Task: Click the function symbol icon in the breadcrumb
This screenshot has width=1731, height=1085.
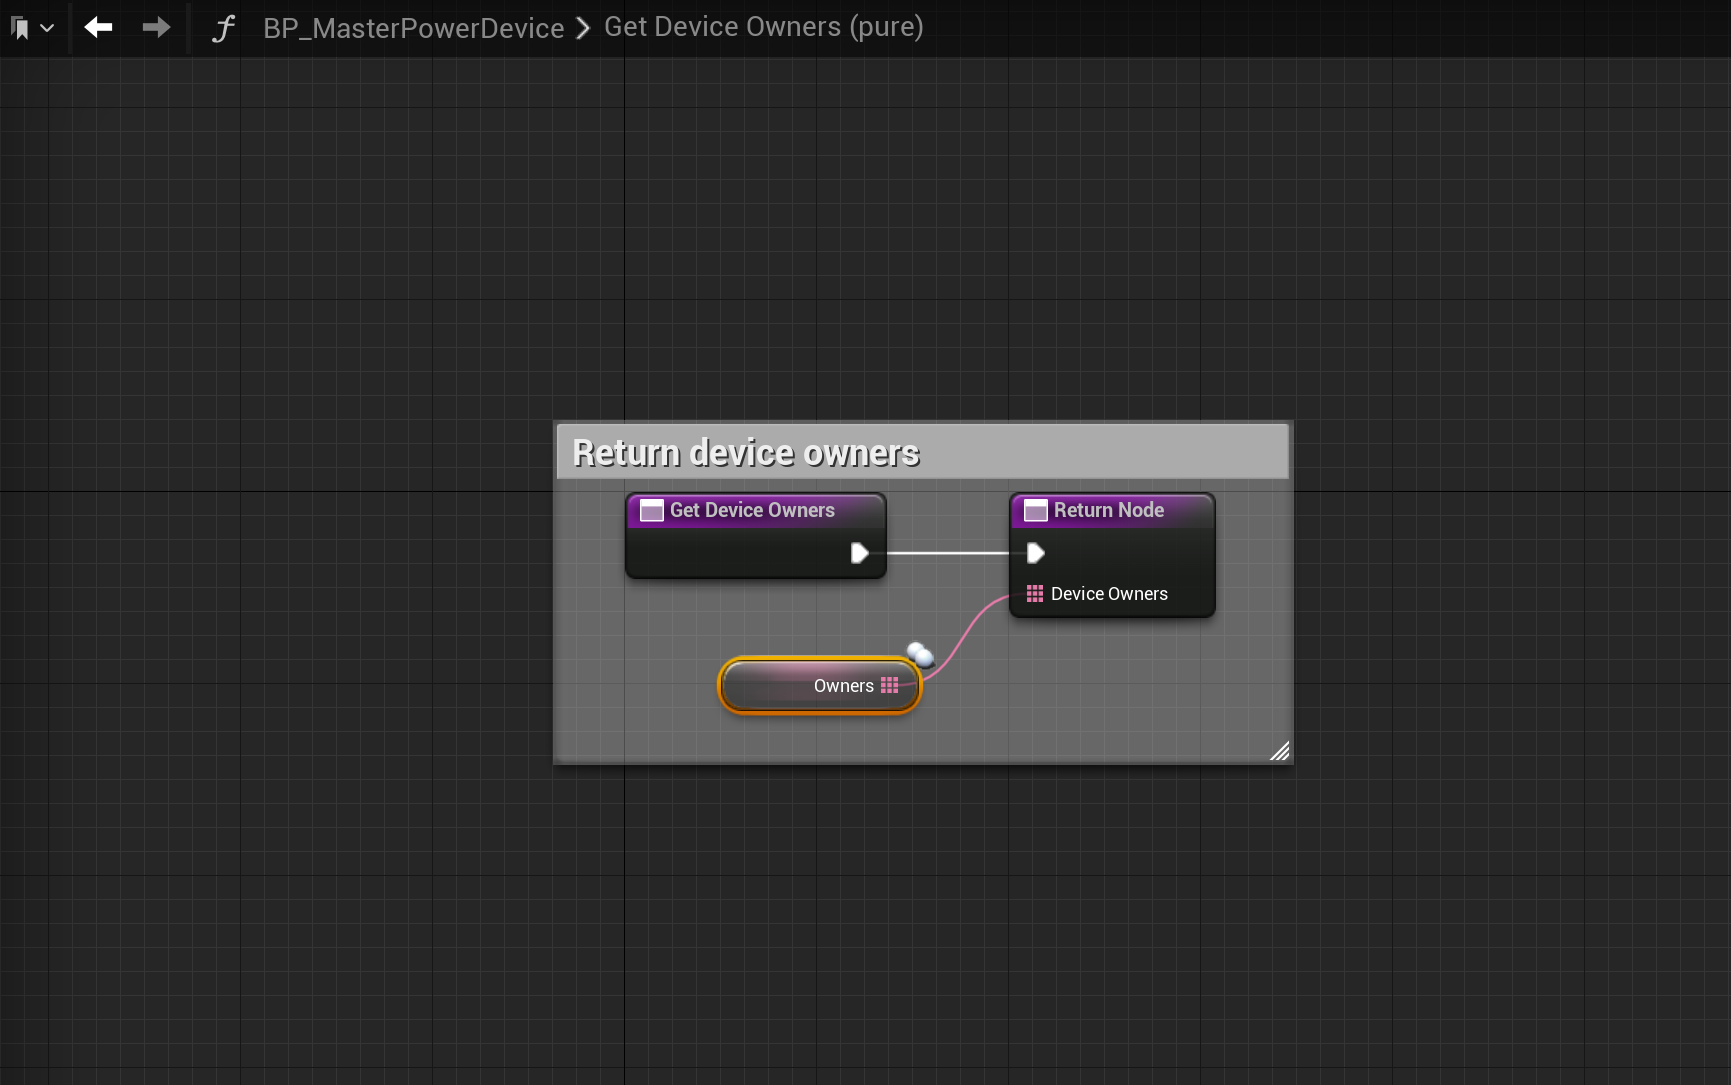Action: [223, 28]
